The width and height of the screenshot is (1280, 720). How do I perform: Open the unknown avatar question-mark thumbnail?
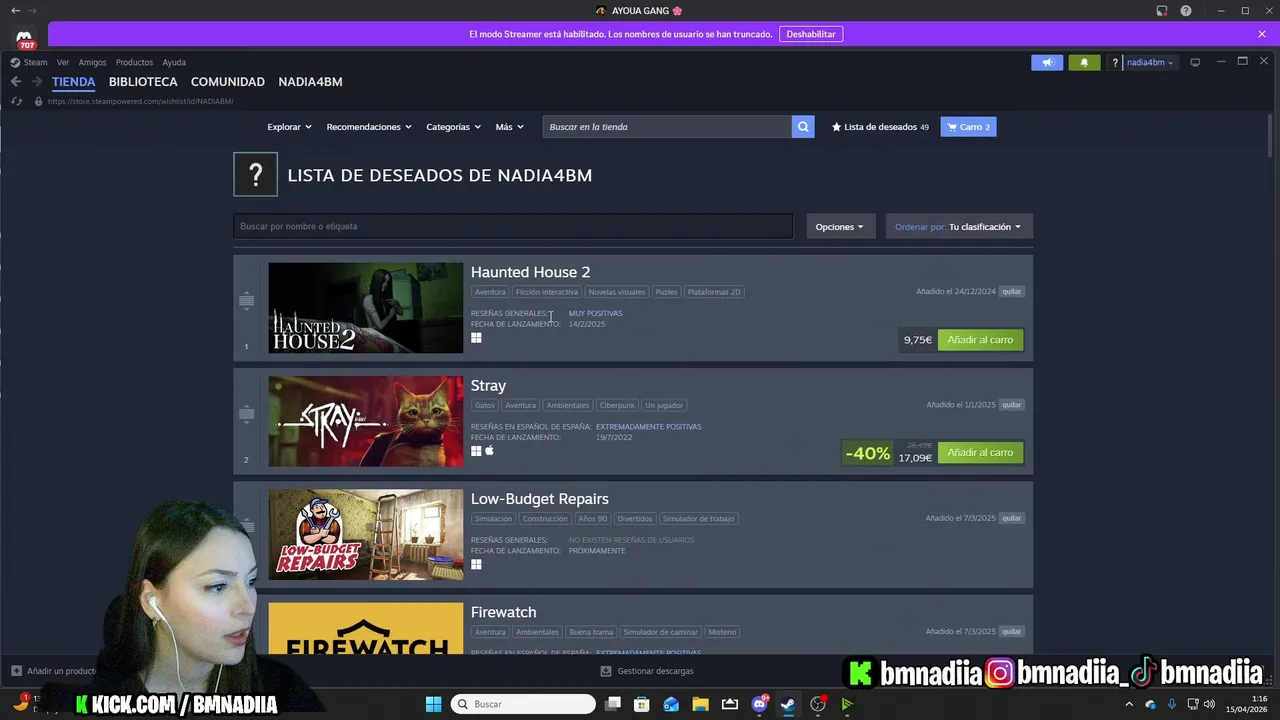255,175
